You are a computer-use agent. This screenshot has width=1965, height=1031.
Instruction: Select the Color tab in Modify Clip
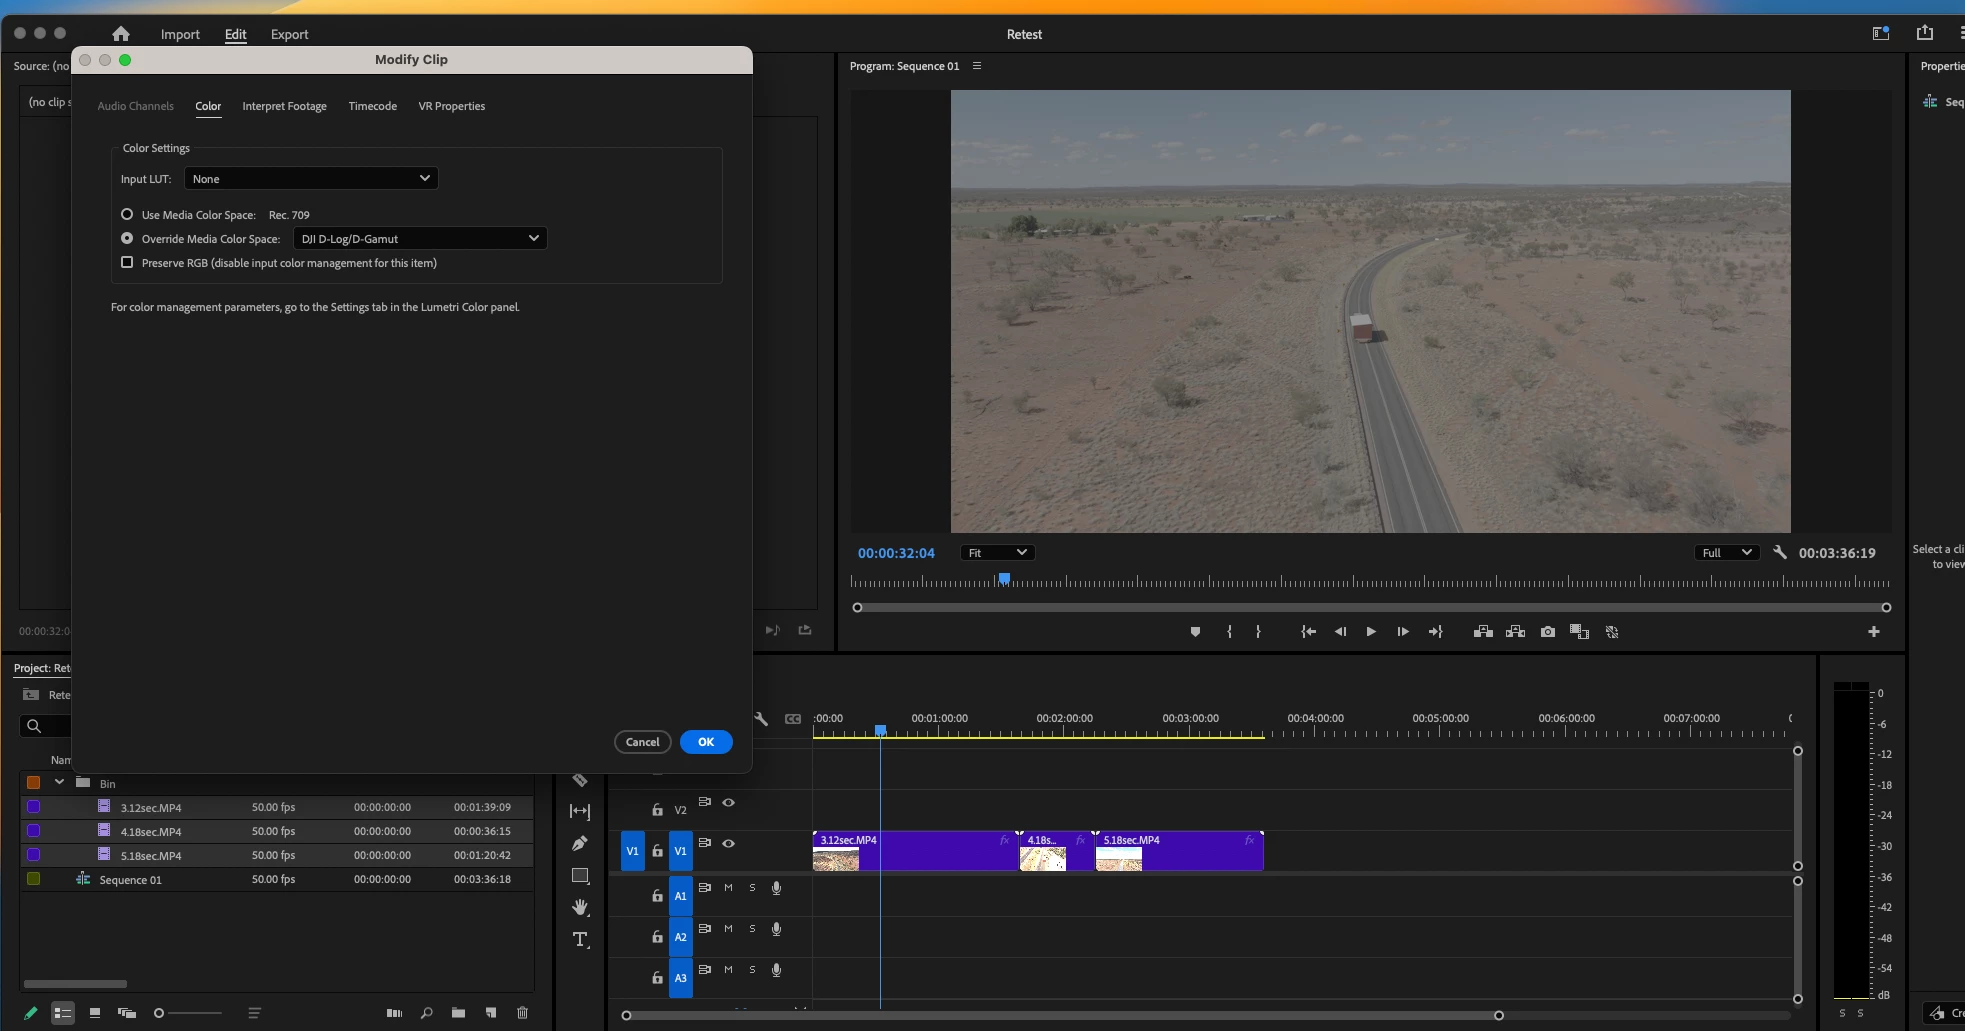[x=208, y=106]
